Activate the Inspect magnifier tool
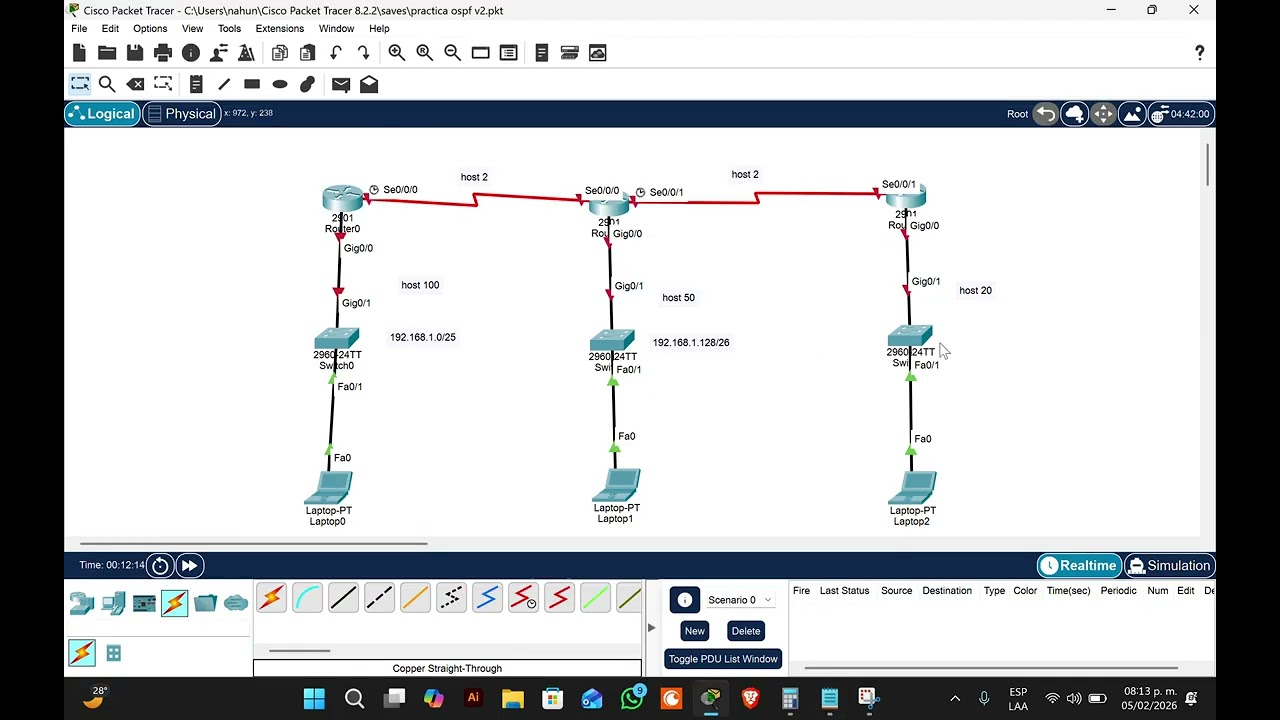The image size is (1280, 720). click(x=107, y=84)
